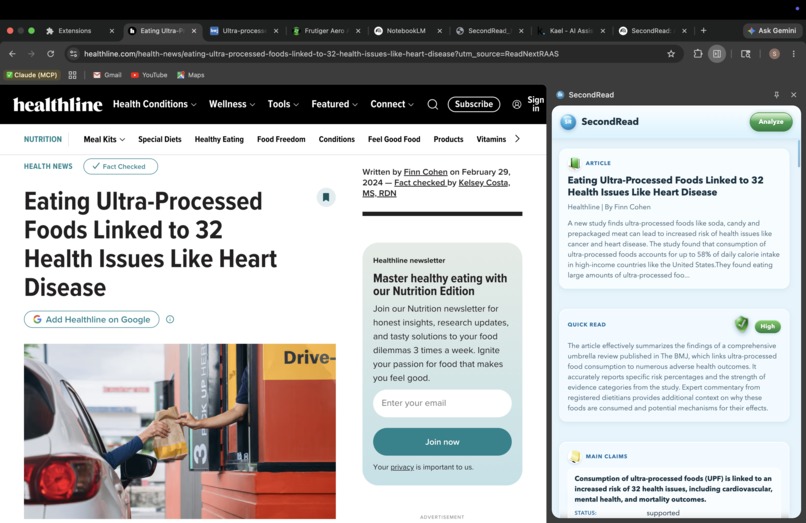The height and width of the screenshot is (523, 806).
Task: Click the Join now button
Action: click(x=442, y=442)
